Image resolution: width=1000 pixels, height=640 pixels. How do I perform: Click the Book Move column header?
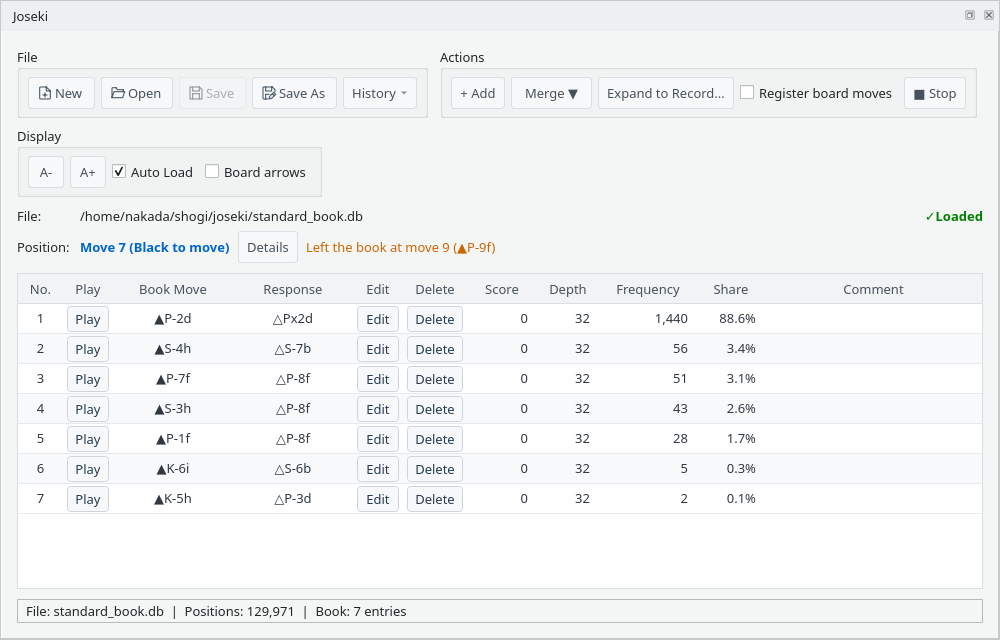click(173, 289)
